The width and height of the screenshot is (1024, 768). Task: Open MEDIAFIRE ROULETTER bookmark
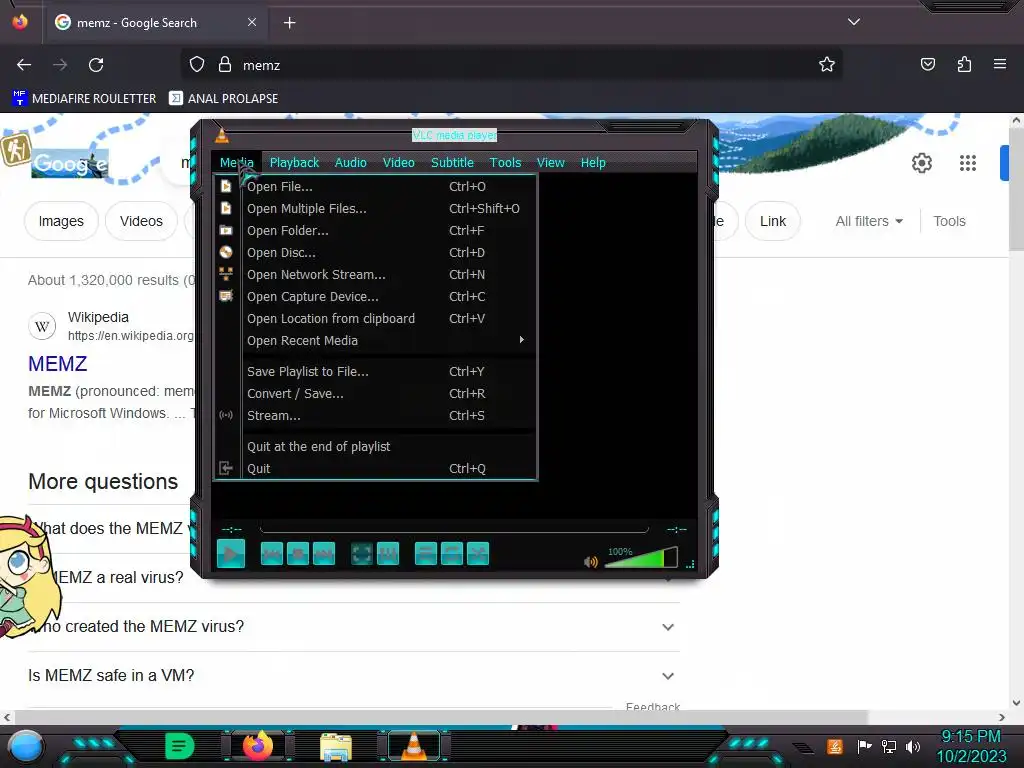(x=84, y=99)
